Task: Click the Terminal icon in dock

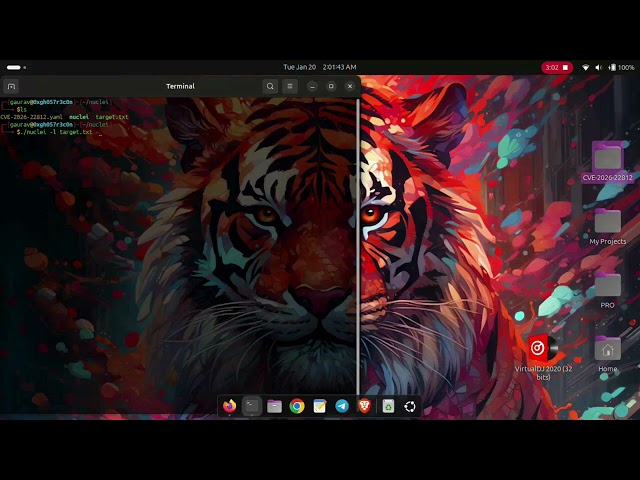Action: [252, 406]
